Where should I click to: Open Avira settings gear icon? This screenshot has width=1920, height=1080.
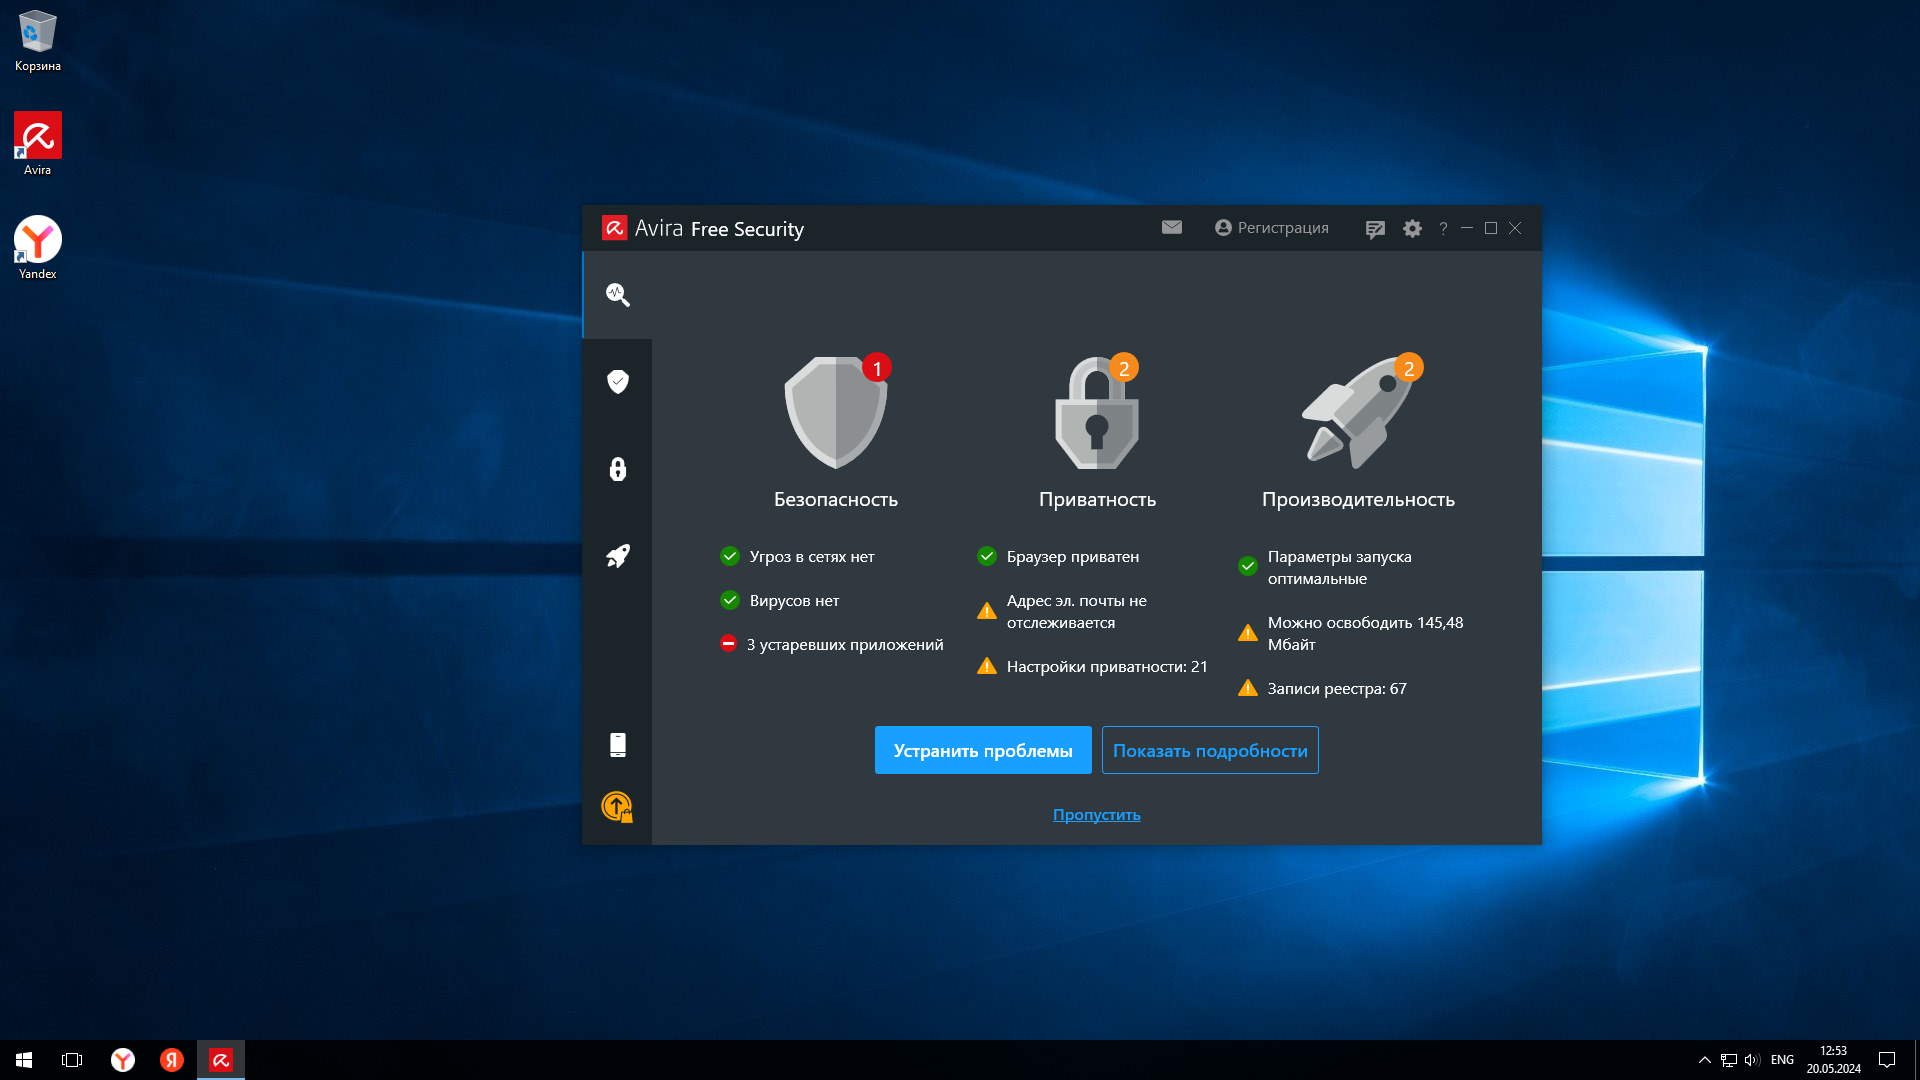click(1412, 229)
